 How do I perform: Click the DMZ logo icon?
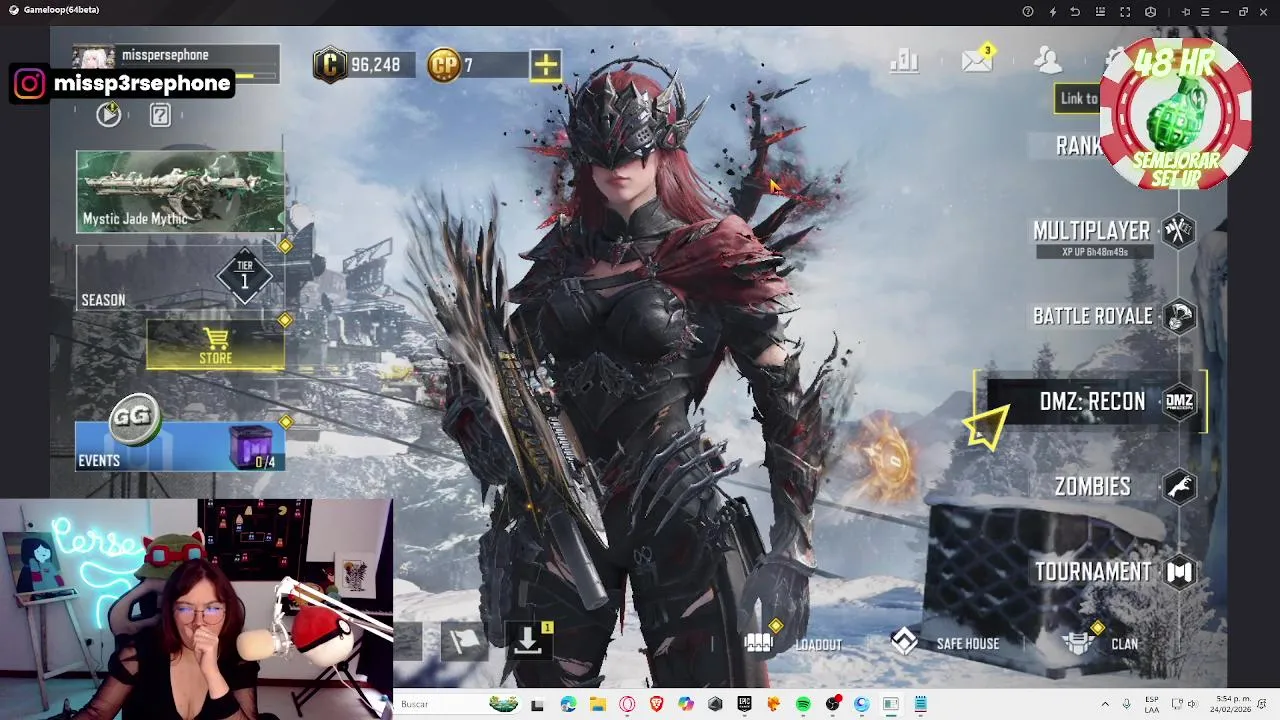(1180, 401)
